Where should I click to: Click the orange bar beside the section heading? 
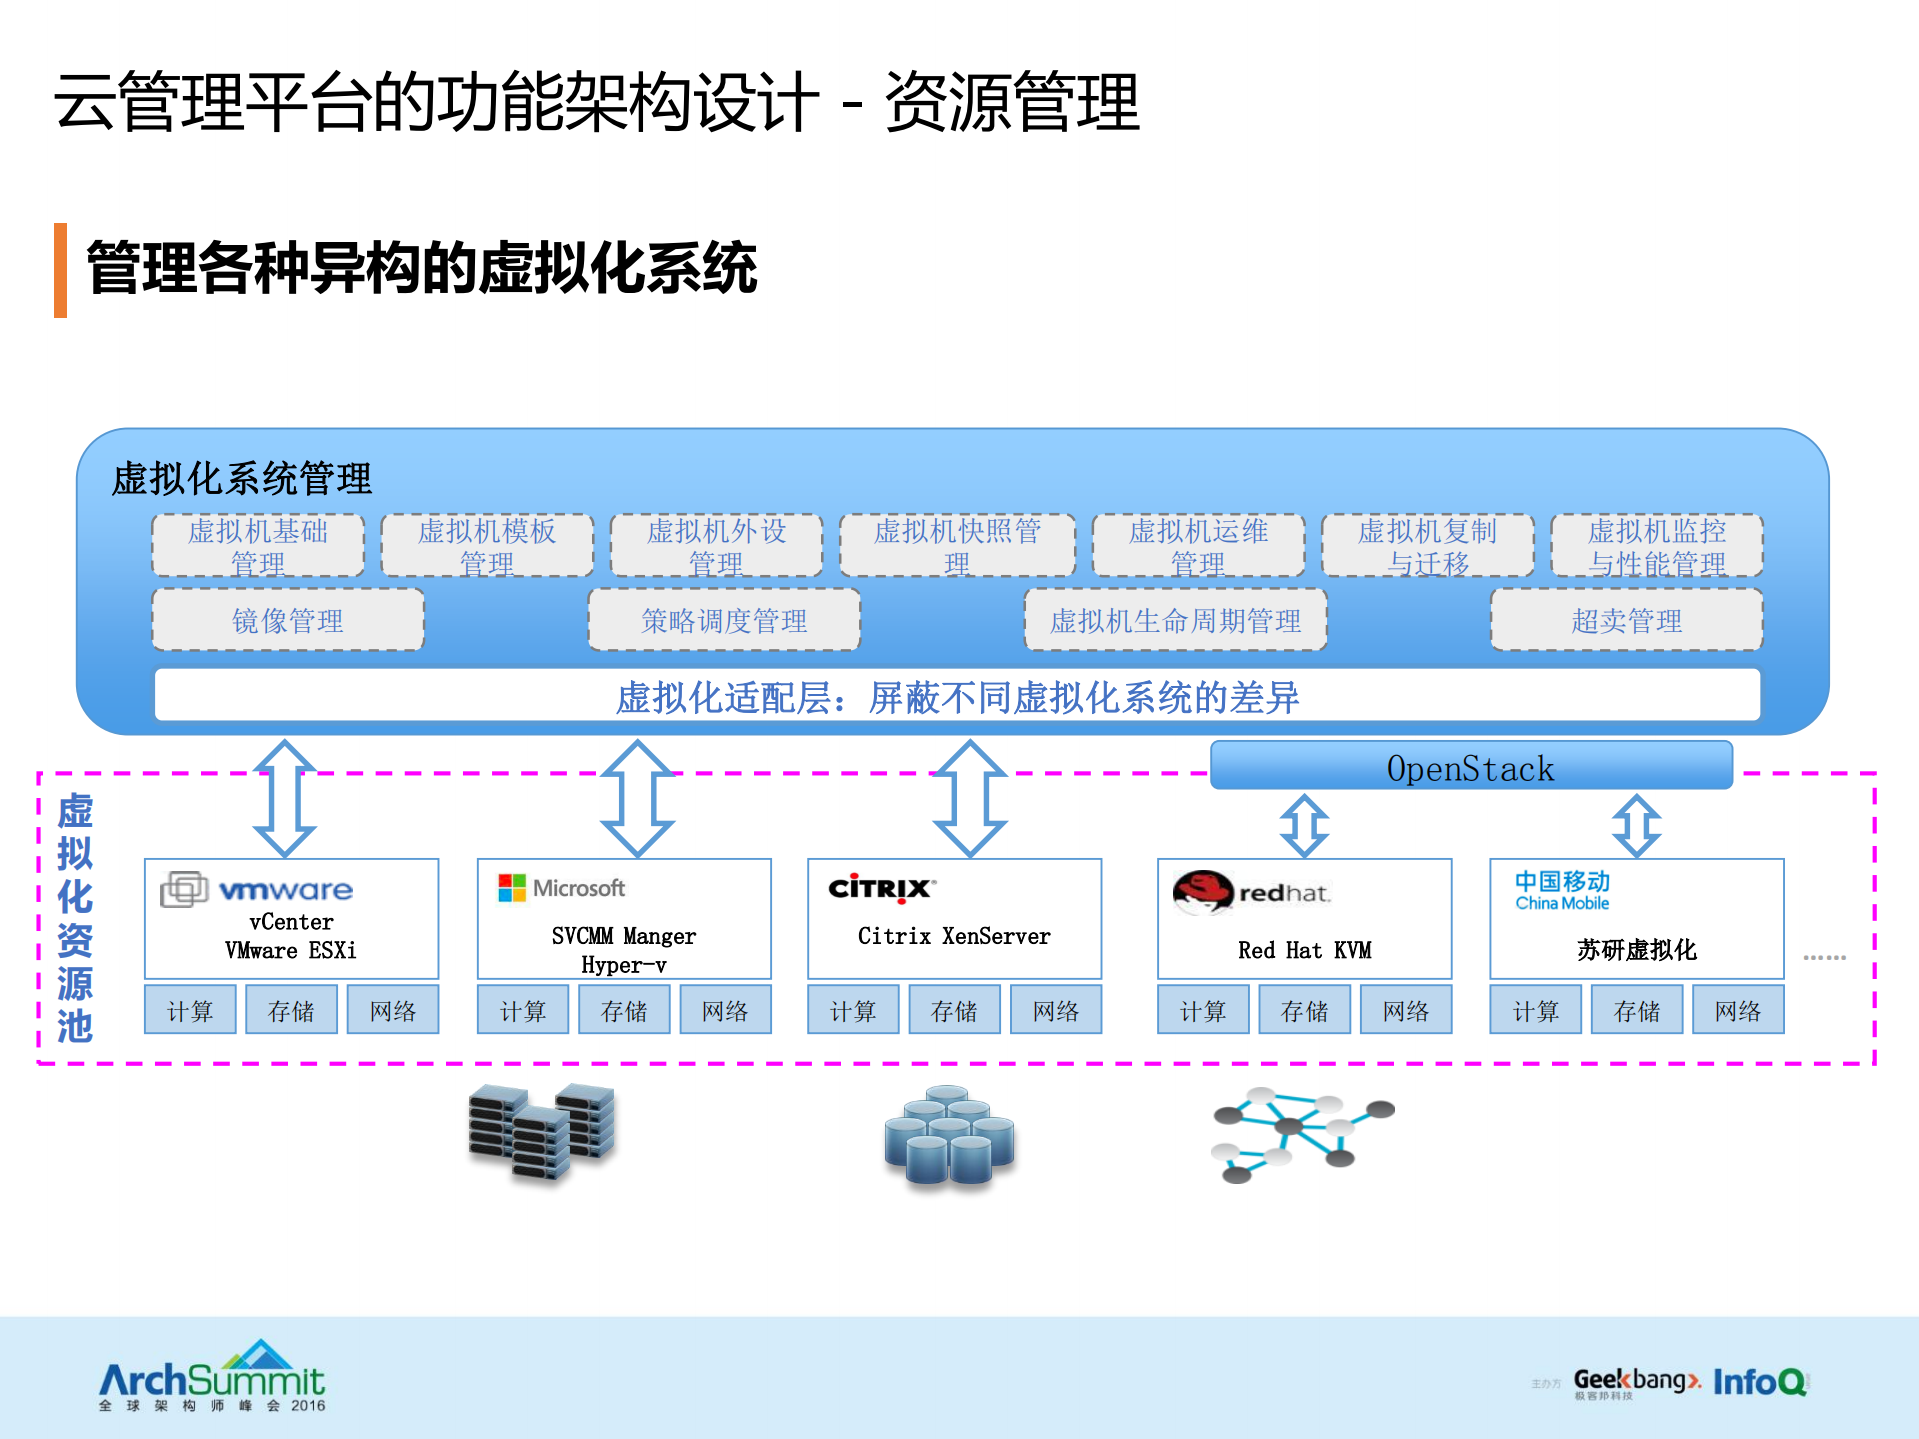tap(62, 268)
